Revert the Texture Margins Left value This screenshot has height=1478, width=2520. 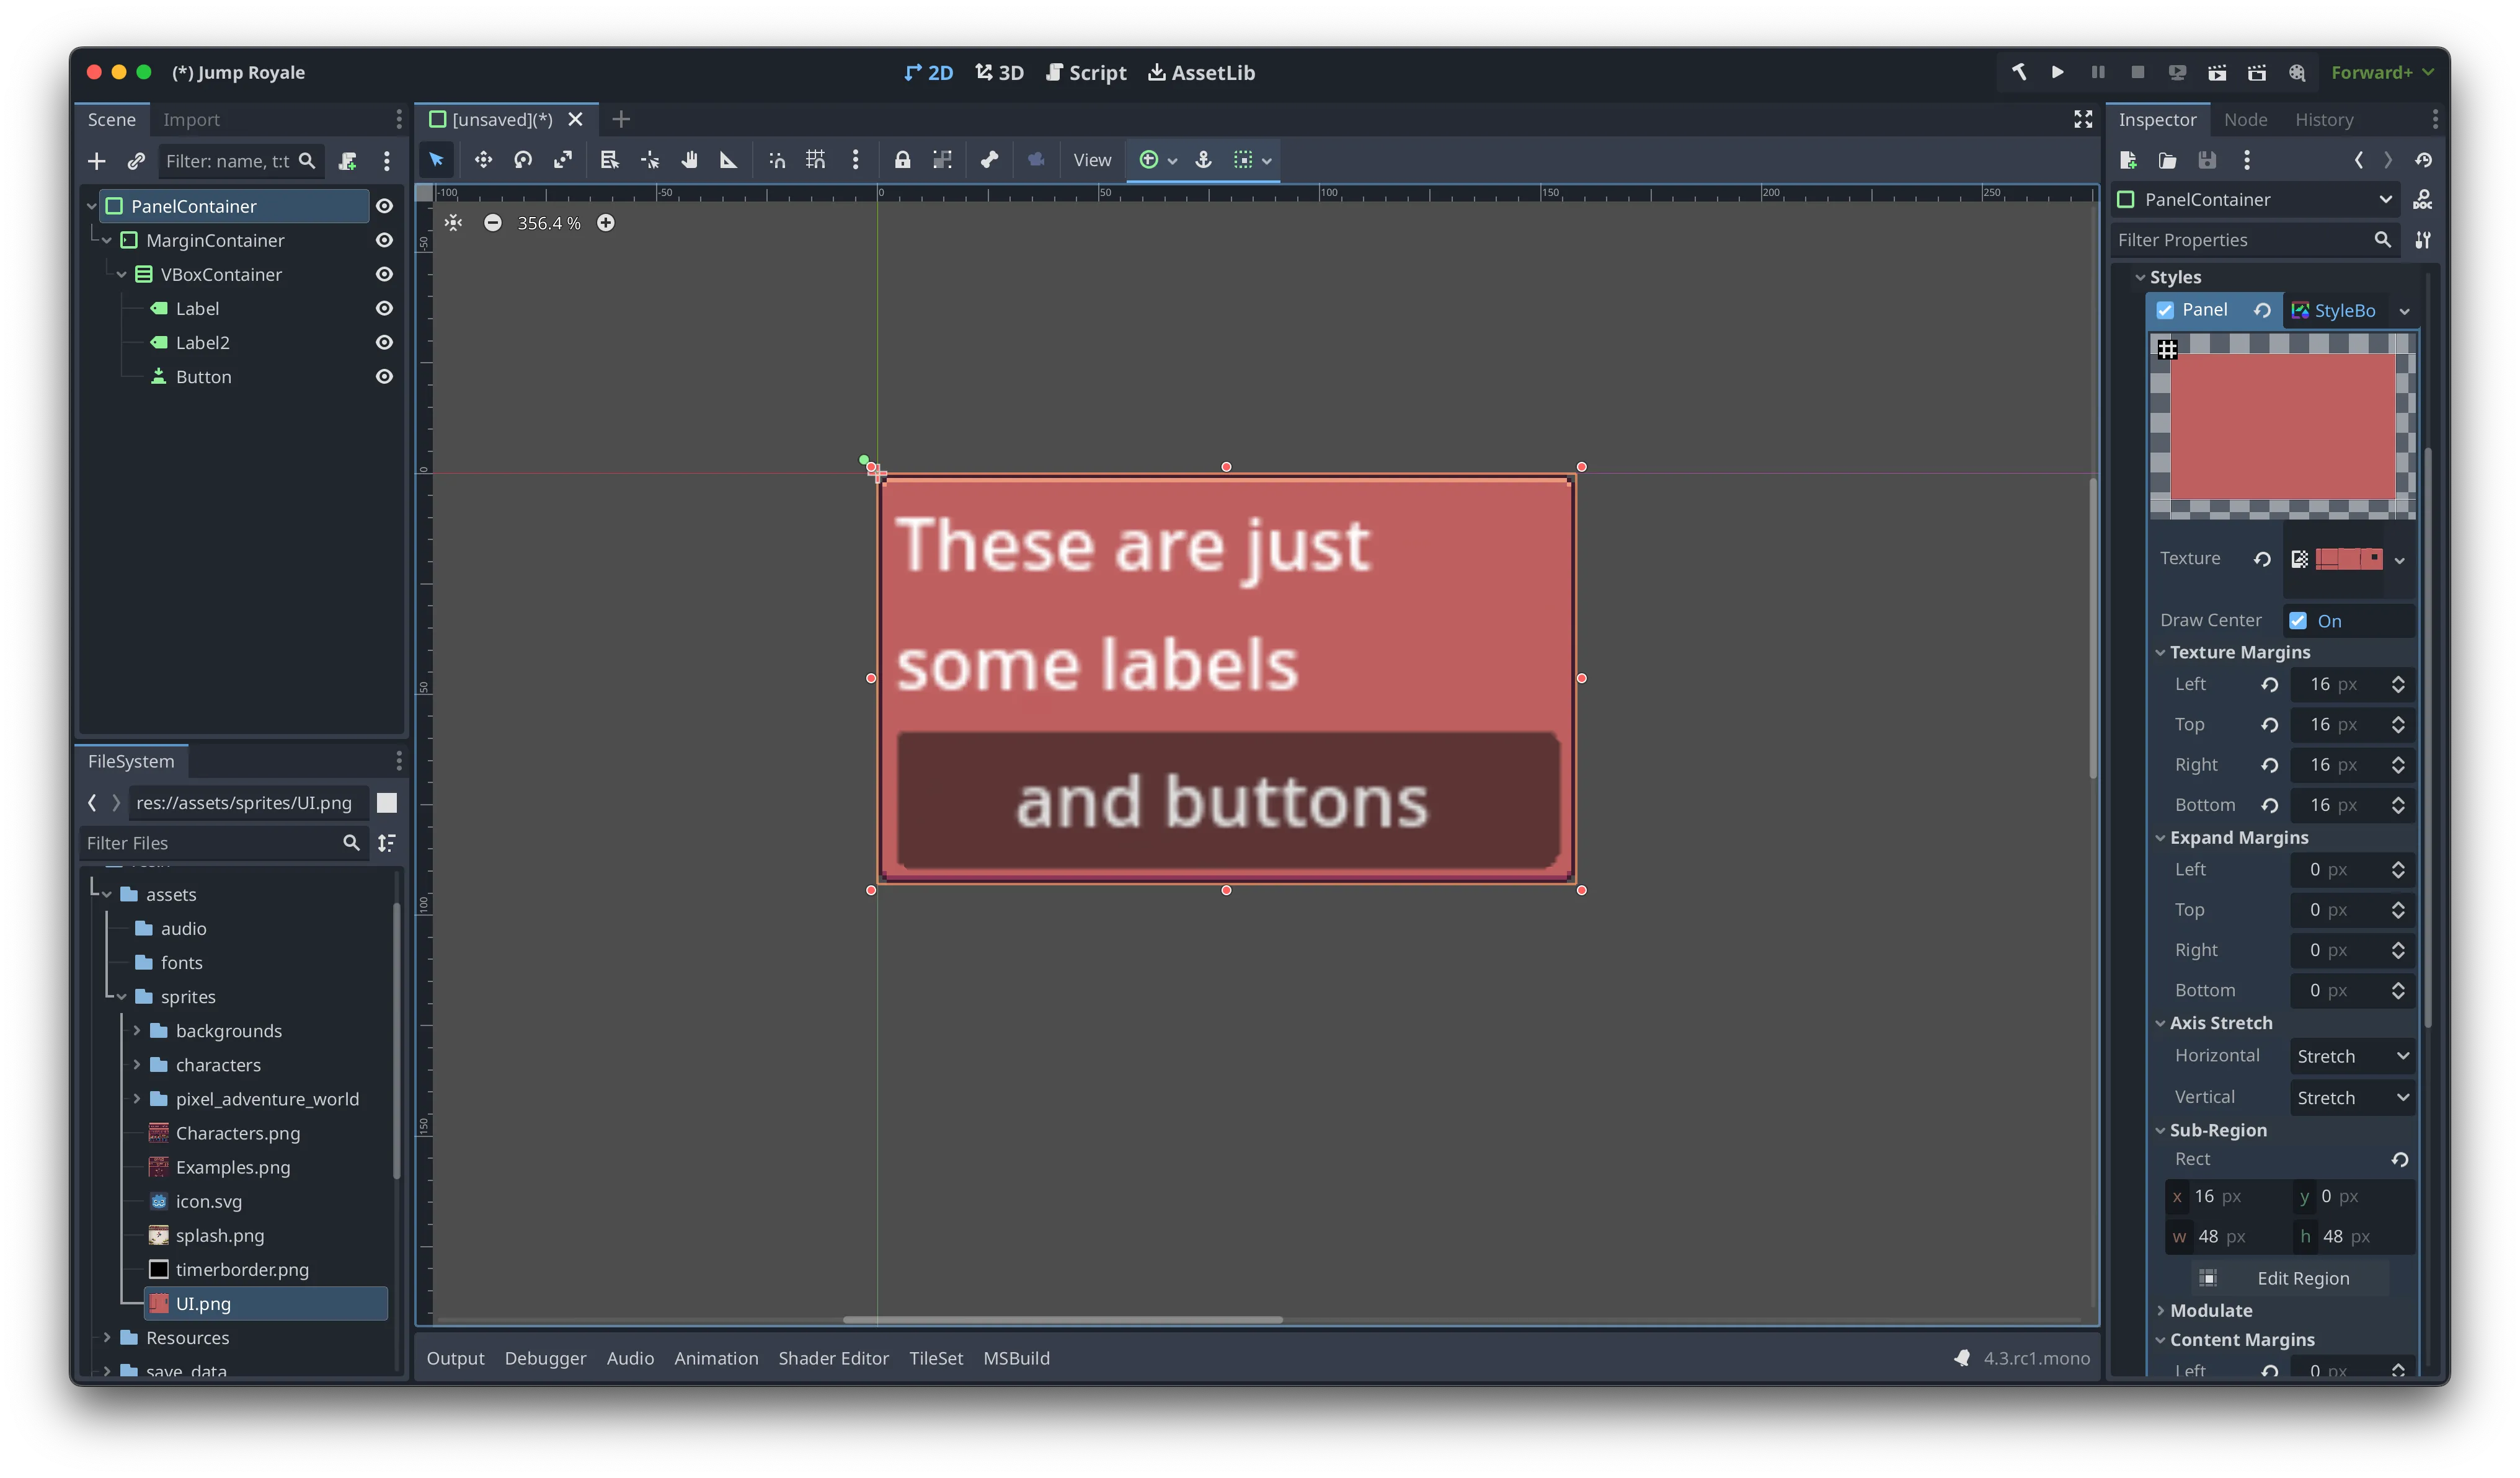[x=2270, y=685]
